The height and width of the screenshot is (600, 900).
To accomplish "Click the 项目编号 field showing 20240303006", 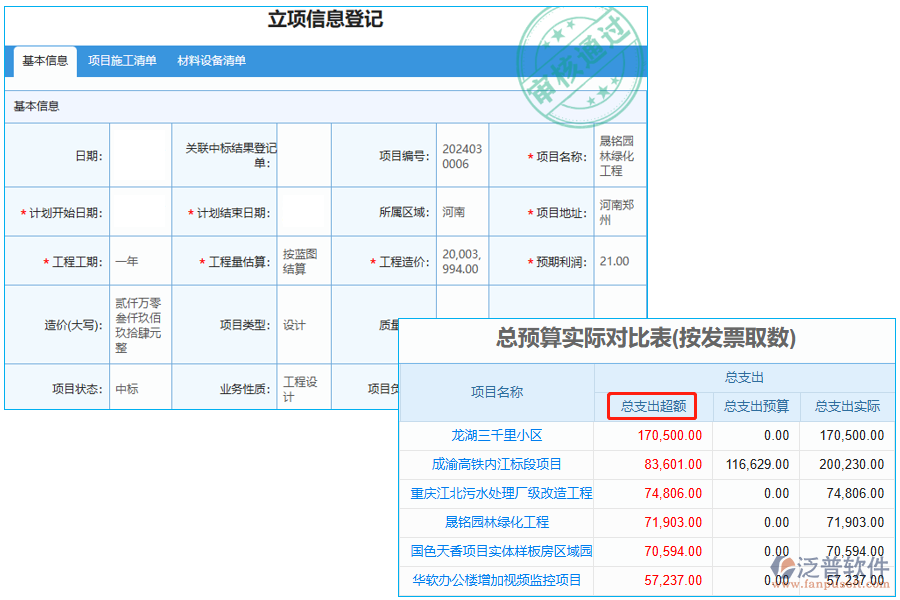I will tap(461, 155).
